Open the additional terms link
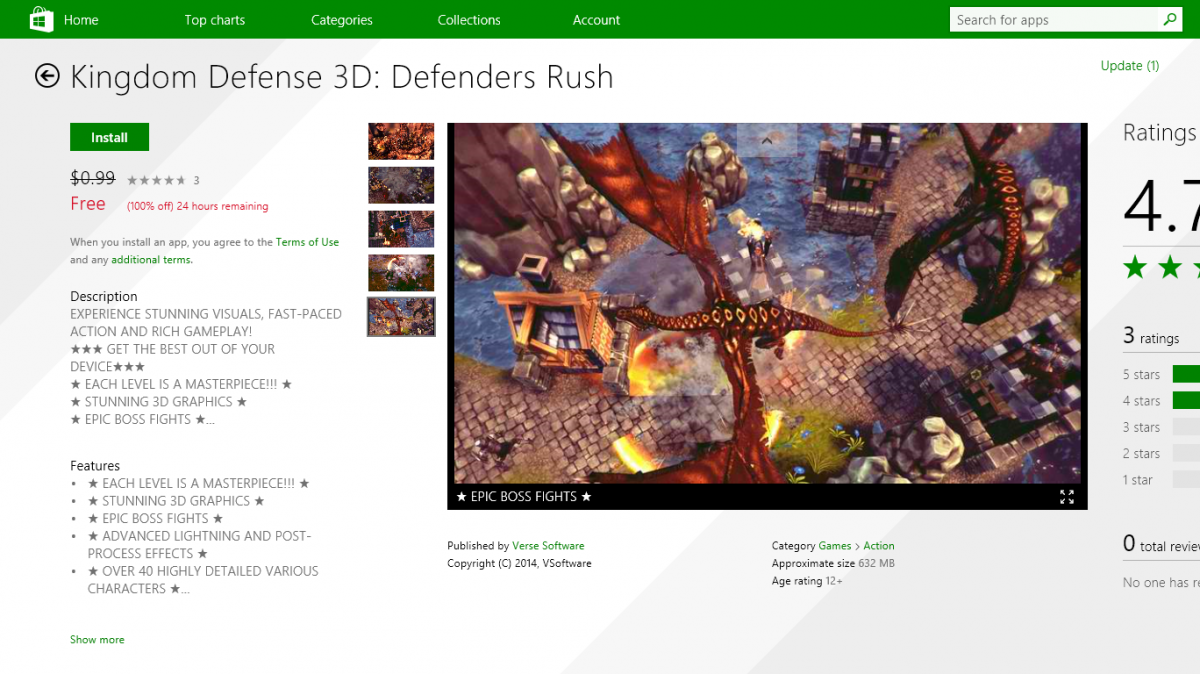This screenshot has width=1200, height=674. 152,259
